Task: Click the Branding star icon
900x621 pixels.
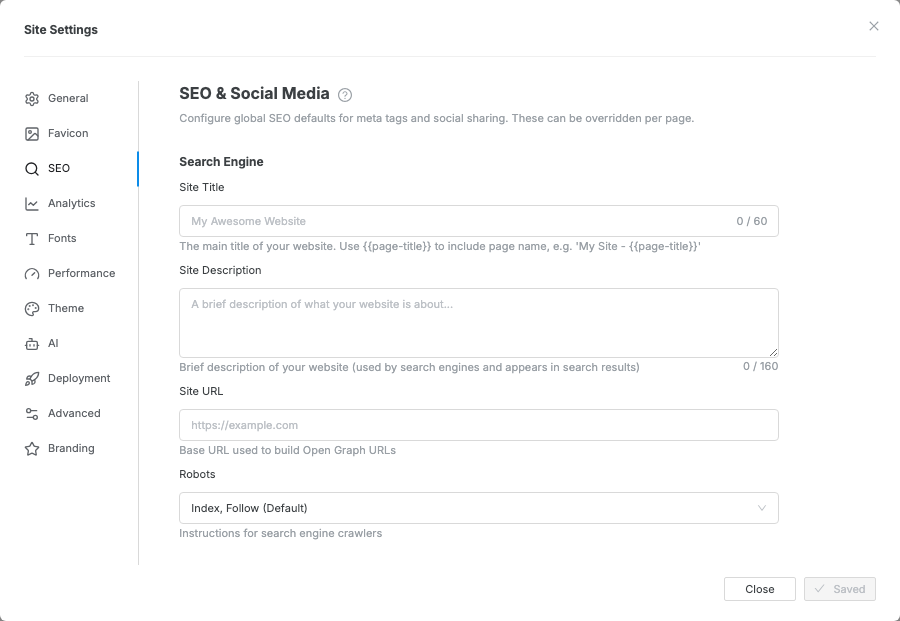Action: (x=32, y=449)
